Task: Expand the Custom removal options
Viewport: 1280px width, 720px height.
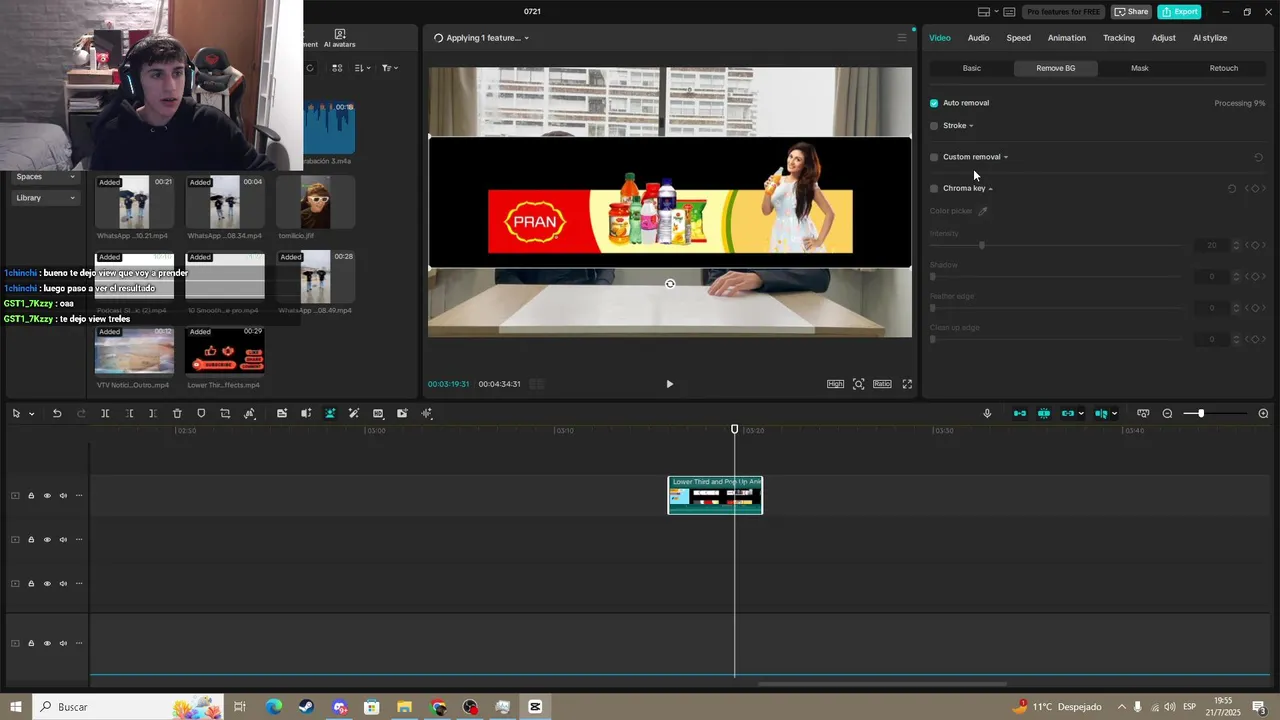Action: pyautogui.click(x=1006, y=157)
